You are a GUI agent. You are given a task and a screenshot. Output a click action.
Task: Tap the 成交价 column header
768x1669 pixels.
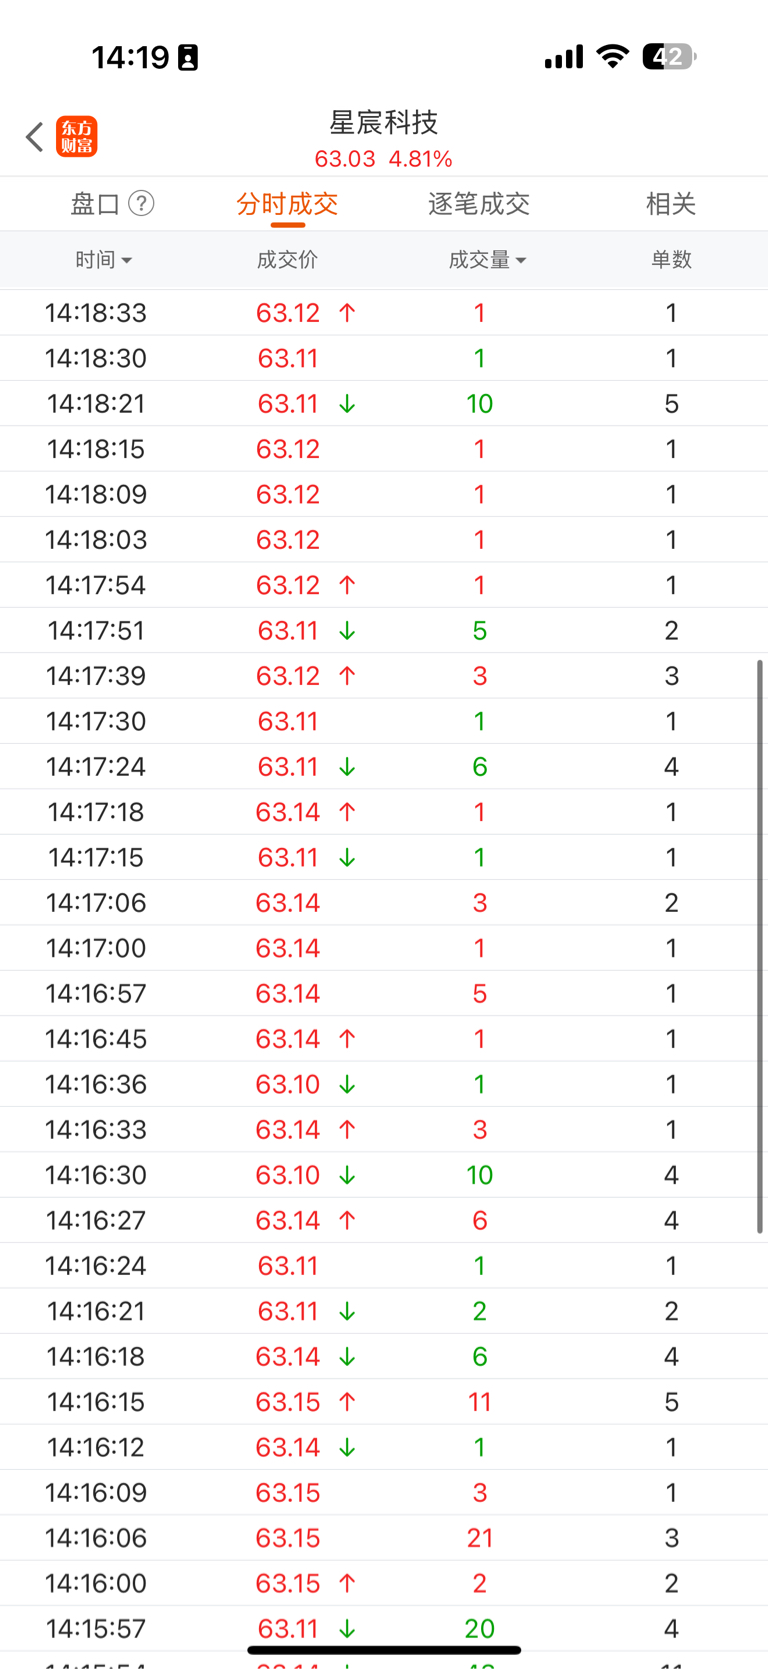point(287,260)
